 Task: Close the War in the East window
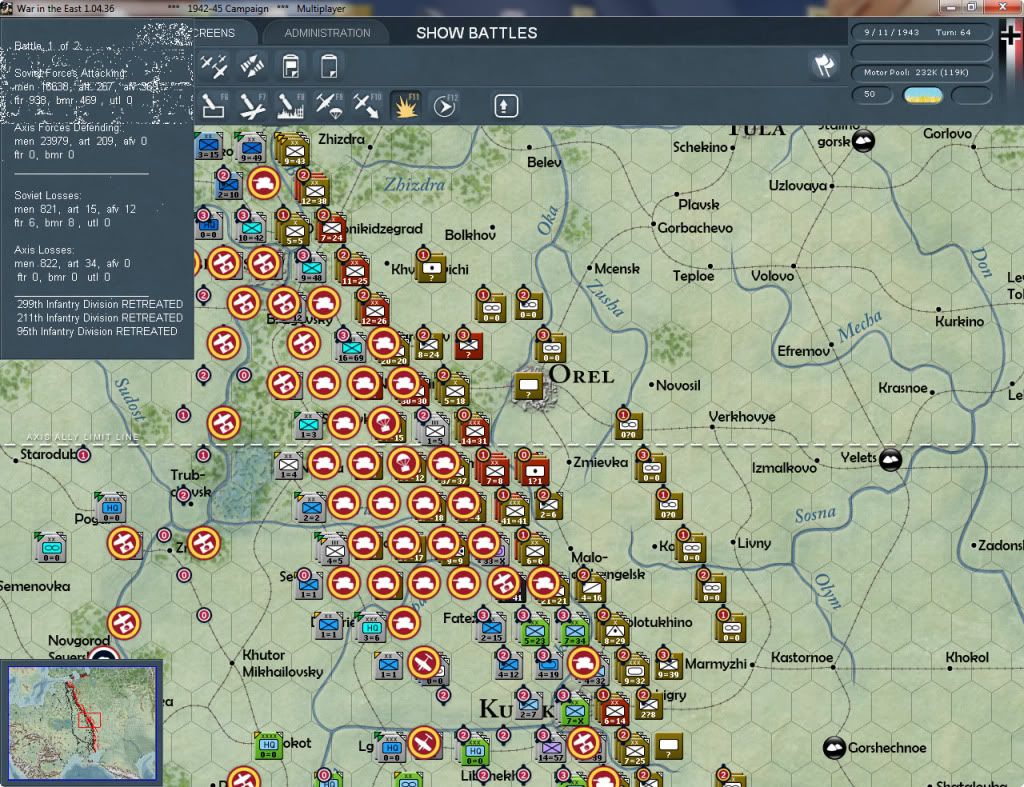click(x=1003, y=7)
